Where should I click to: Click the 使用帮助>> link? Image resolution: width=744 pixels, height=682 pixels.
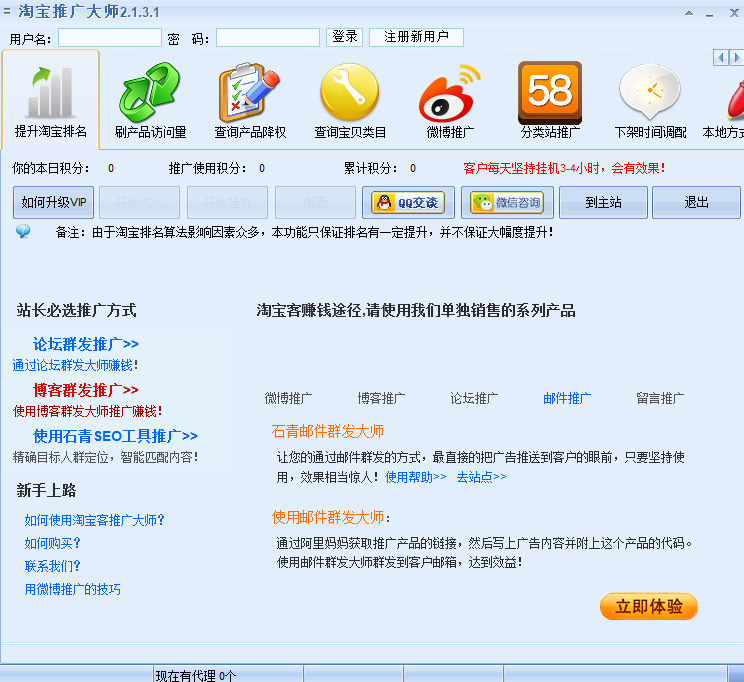pyautogui.click(x=416, y=477)
